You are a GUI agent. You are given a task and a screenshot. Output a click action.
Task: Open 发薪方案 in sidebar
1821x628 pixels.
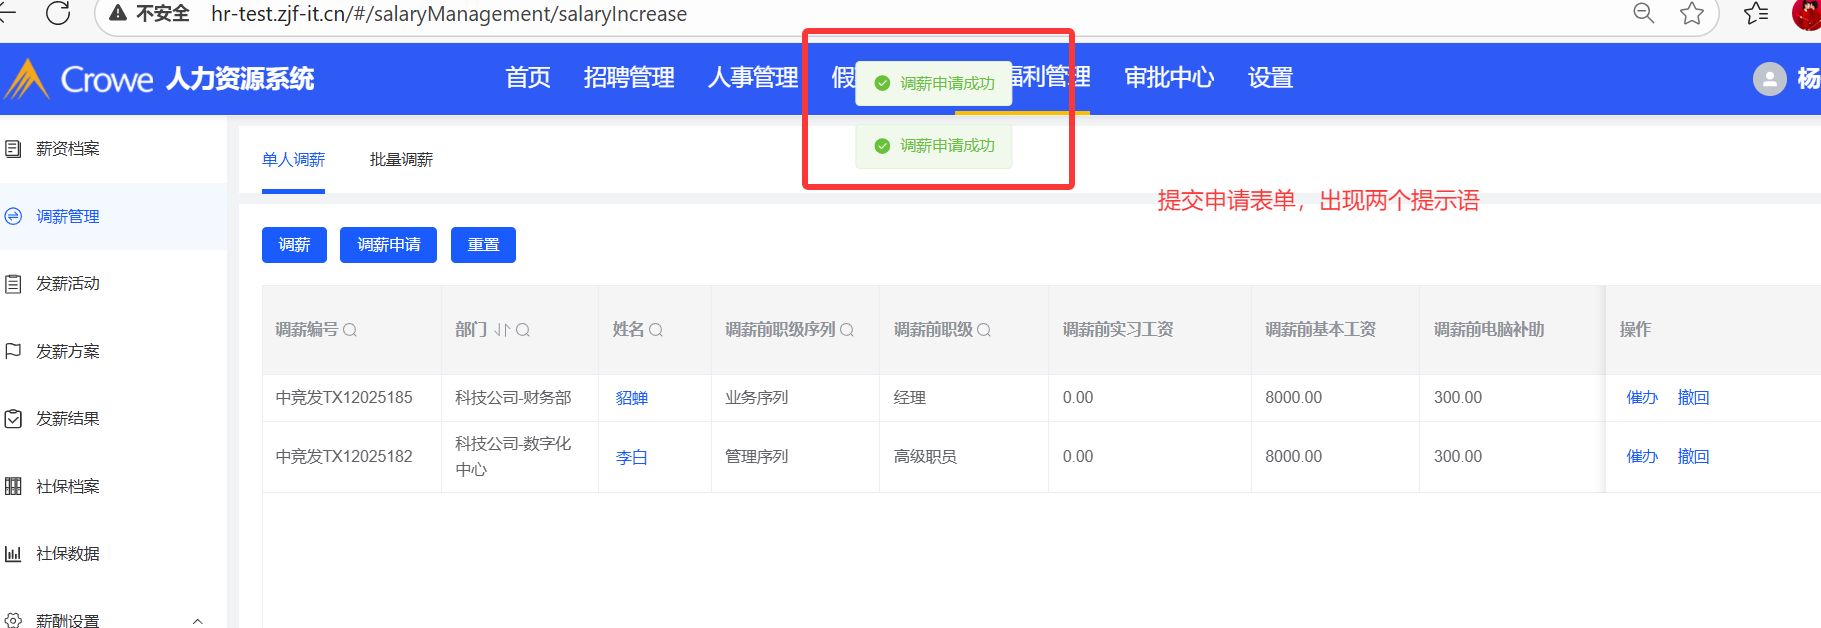pos(68,351)
